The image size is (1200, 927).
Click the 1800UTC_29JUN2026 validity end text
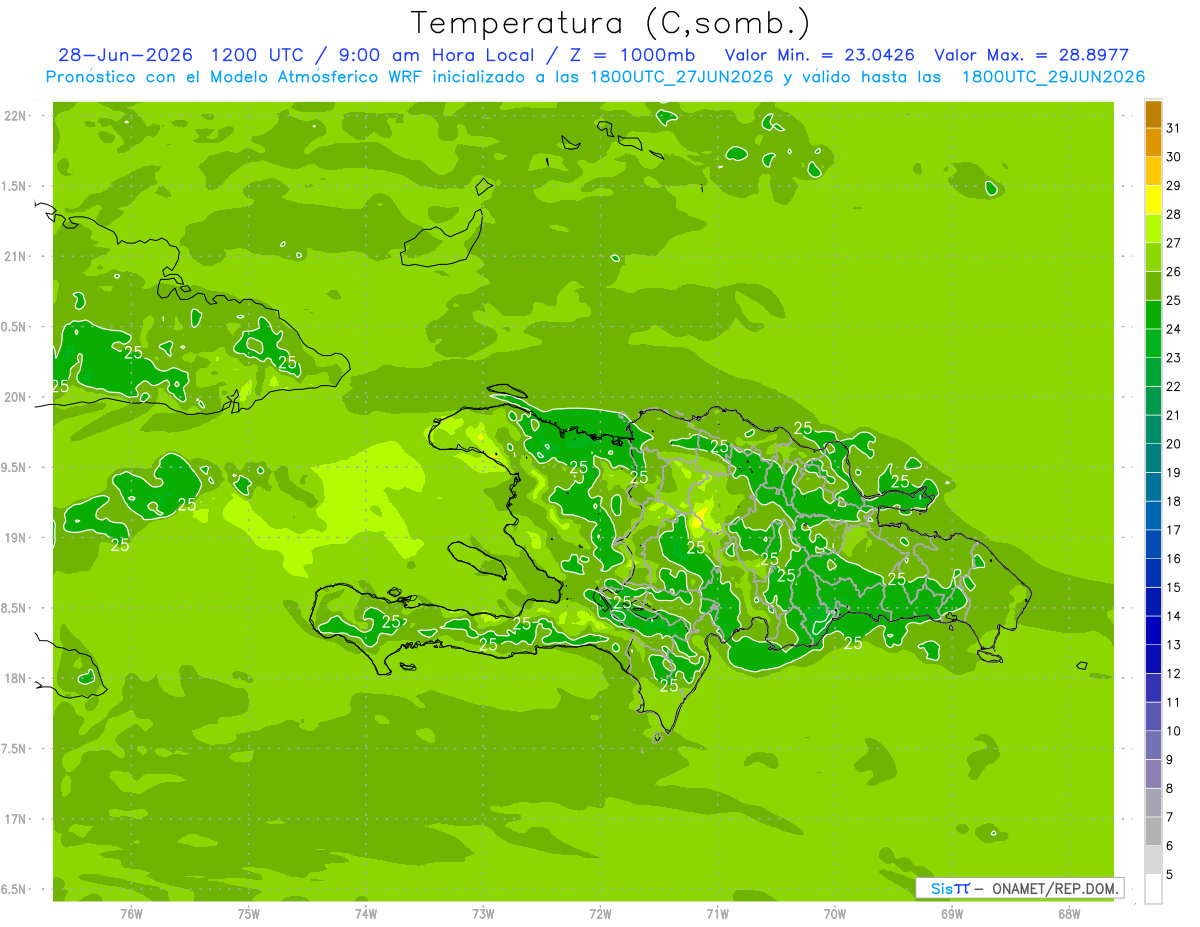point(1053,77)
